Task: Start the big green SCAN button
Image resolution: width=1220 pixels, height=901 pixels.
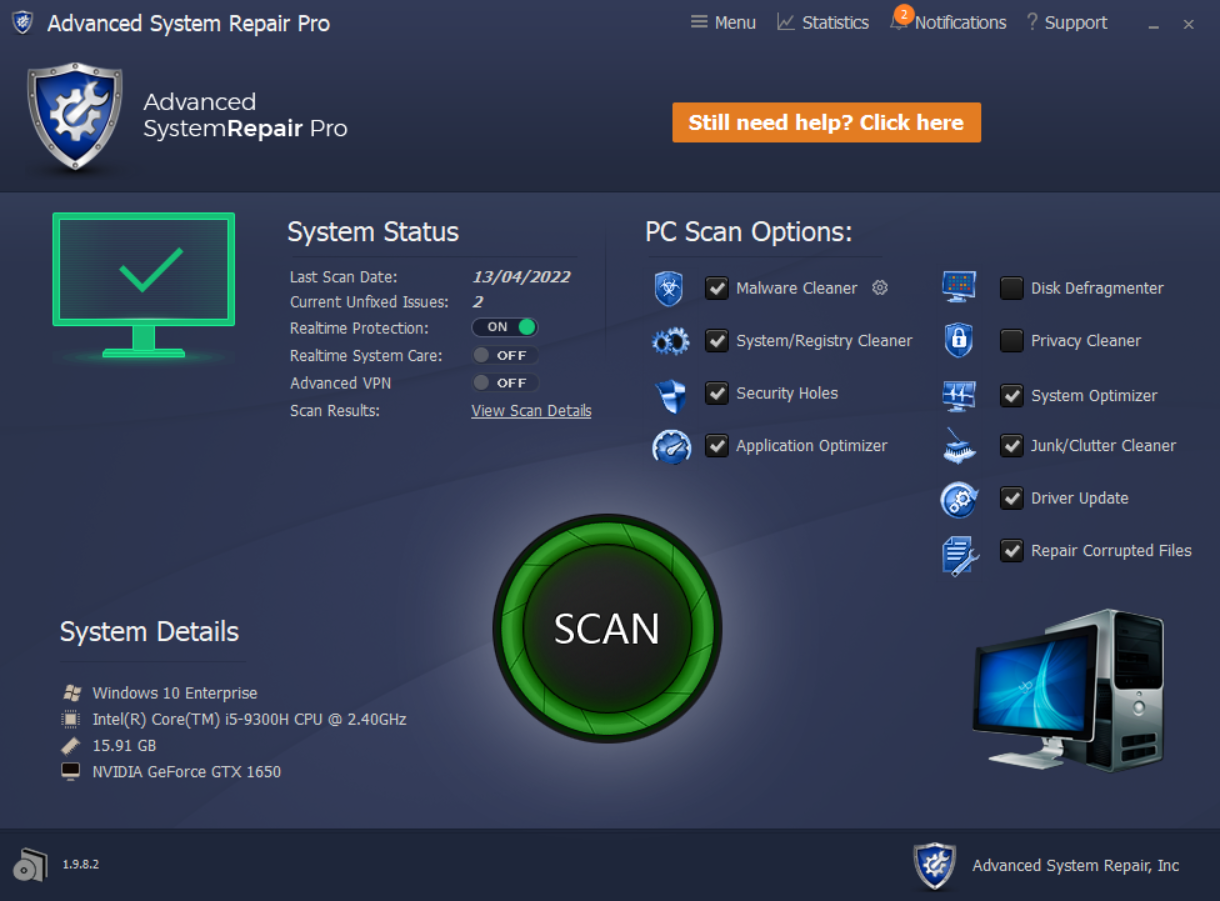Action: pyautogui.click(x=607, y=629)
